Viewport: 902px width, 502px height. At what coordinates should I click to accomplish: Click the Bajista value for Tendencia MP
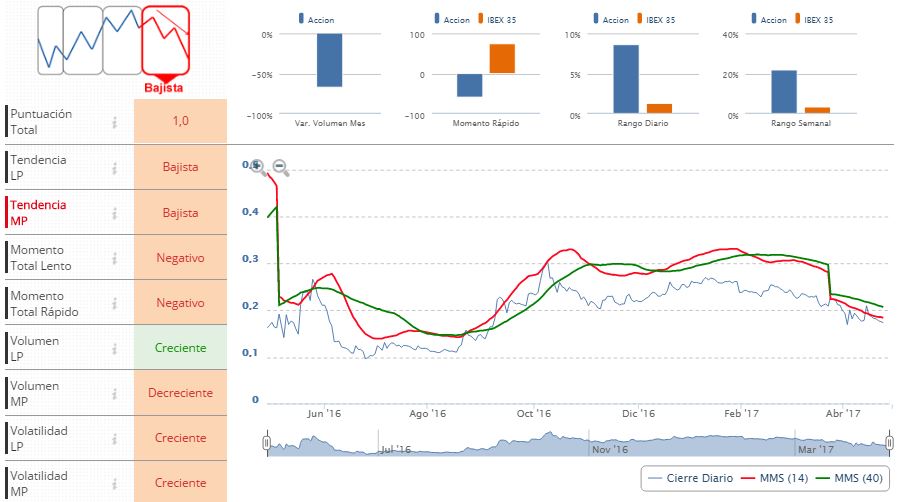point(181,212)
